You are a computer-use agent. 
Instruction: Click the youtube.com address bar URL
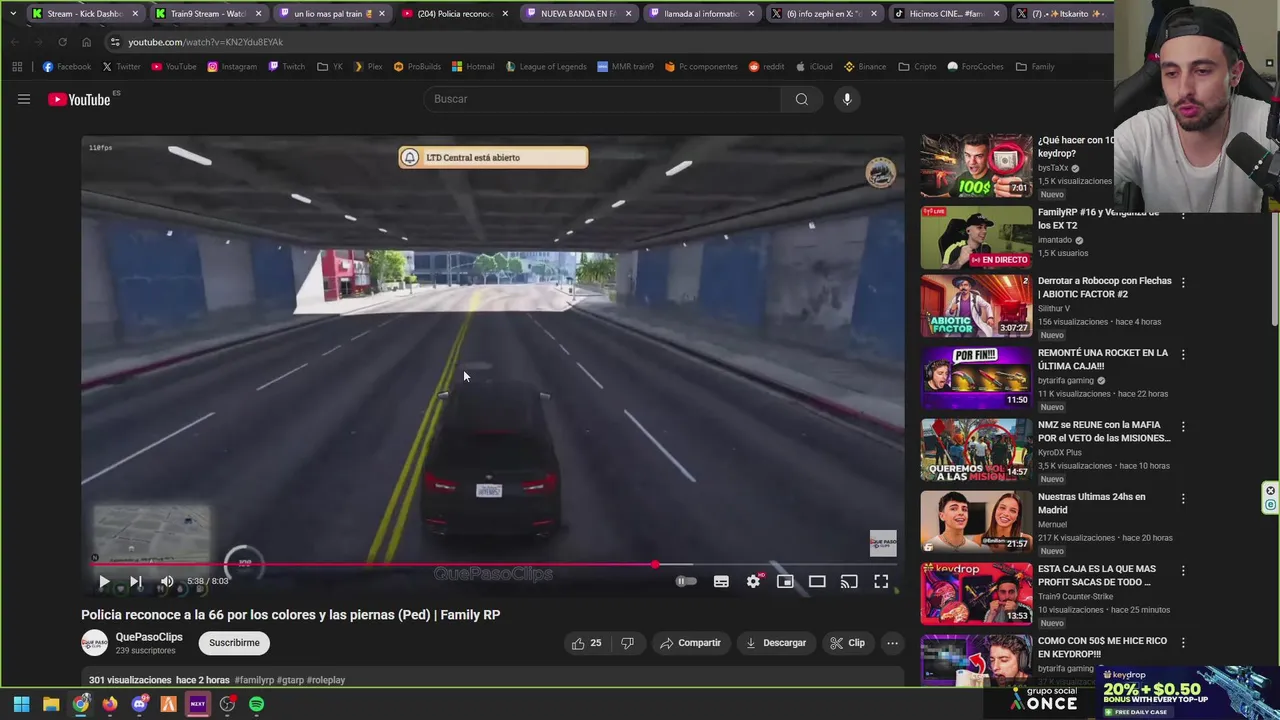tap(205, 42)
